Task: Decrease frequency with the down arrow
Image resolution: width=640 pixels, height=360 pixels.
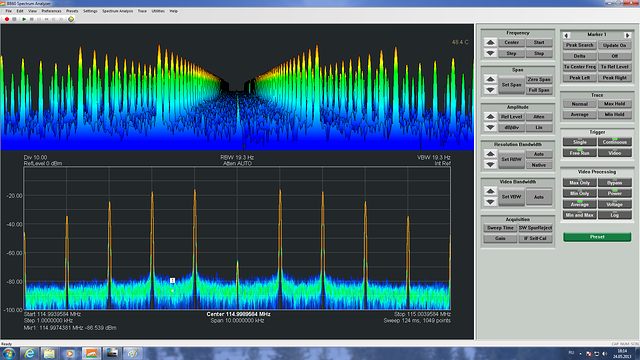Action: tap(491, 53)
